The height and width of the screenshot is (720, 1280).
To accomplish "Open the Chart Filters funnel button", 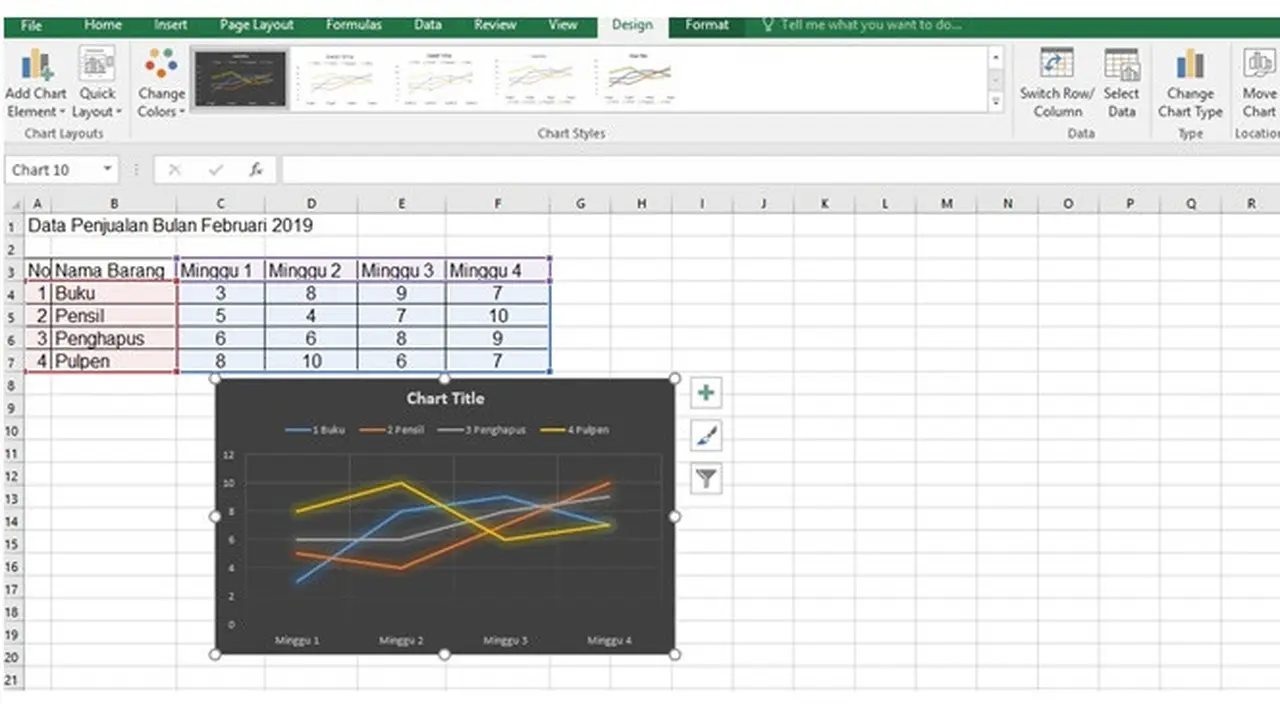I will (705, 478).
